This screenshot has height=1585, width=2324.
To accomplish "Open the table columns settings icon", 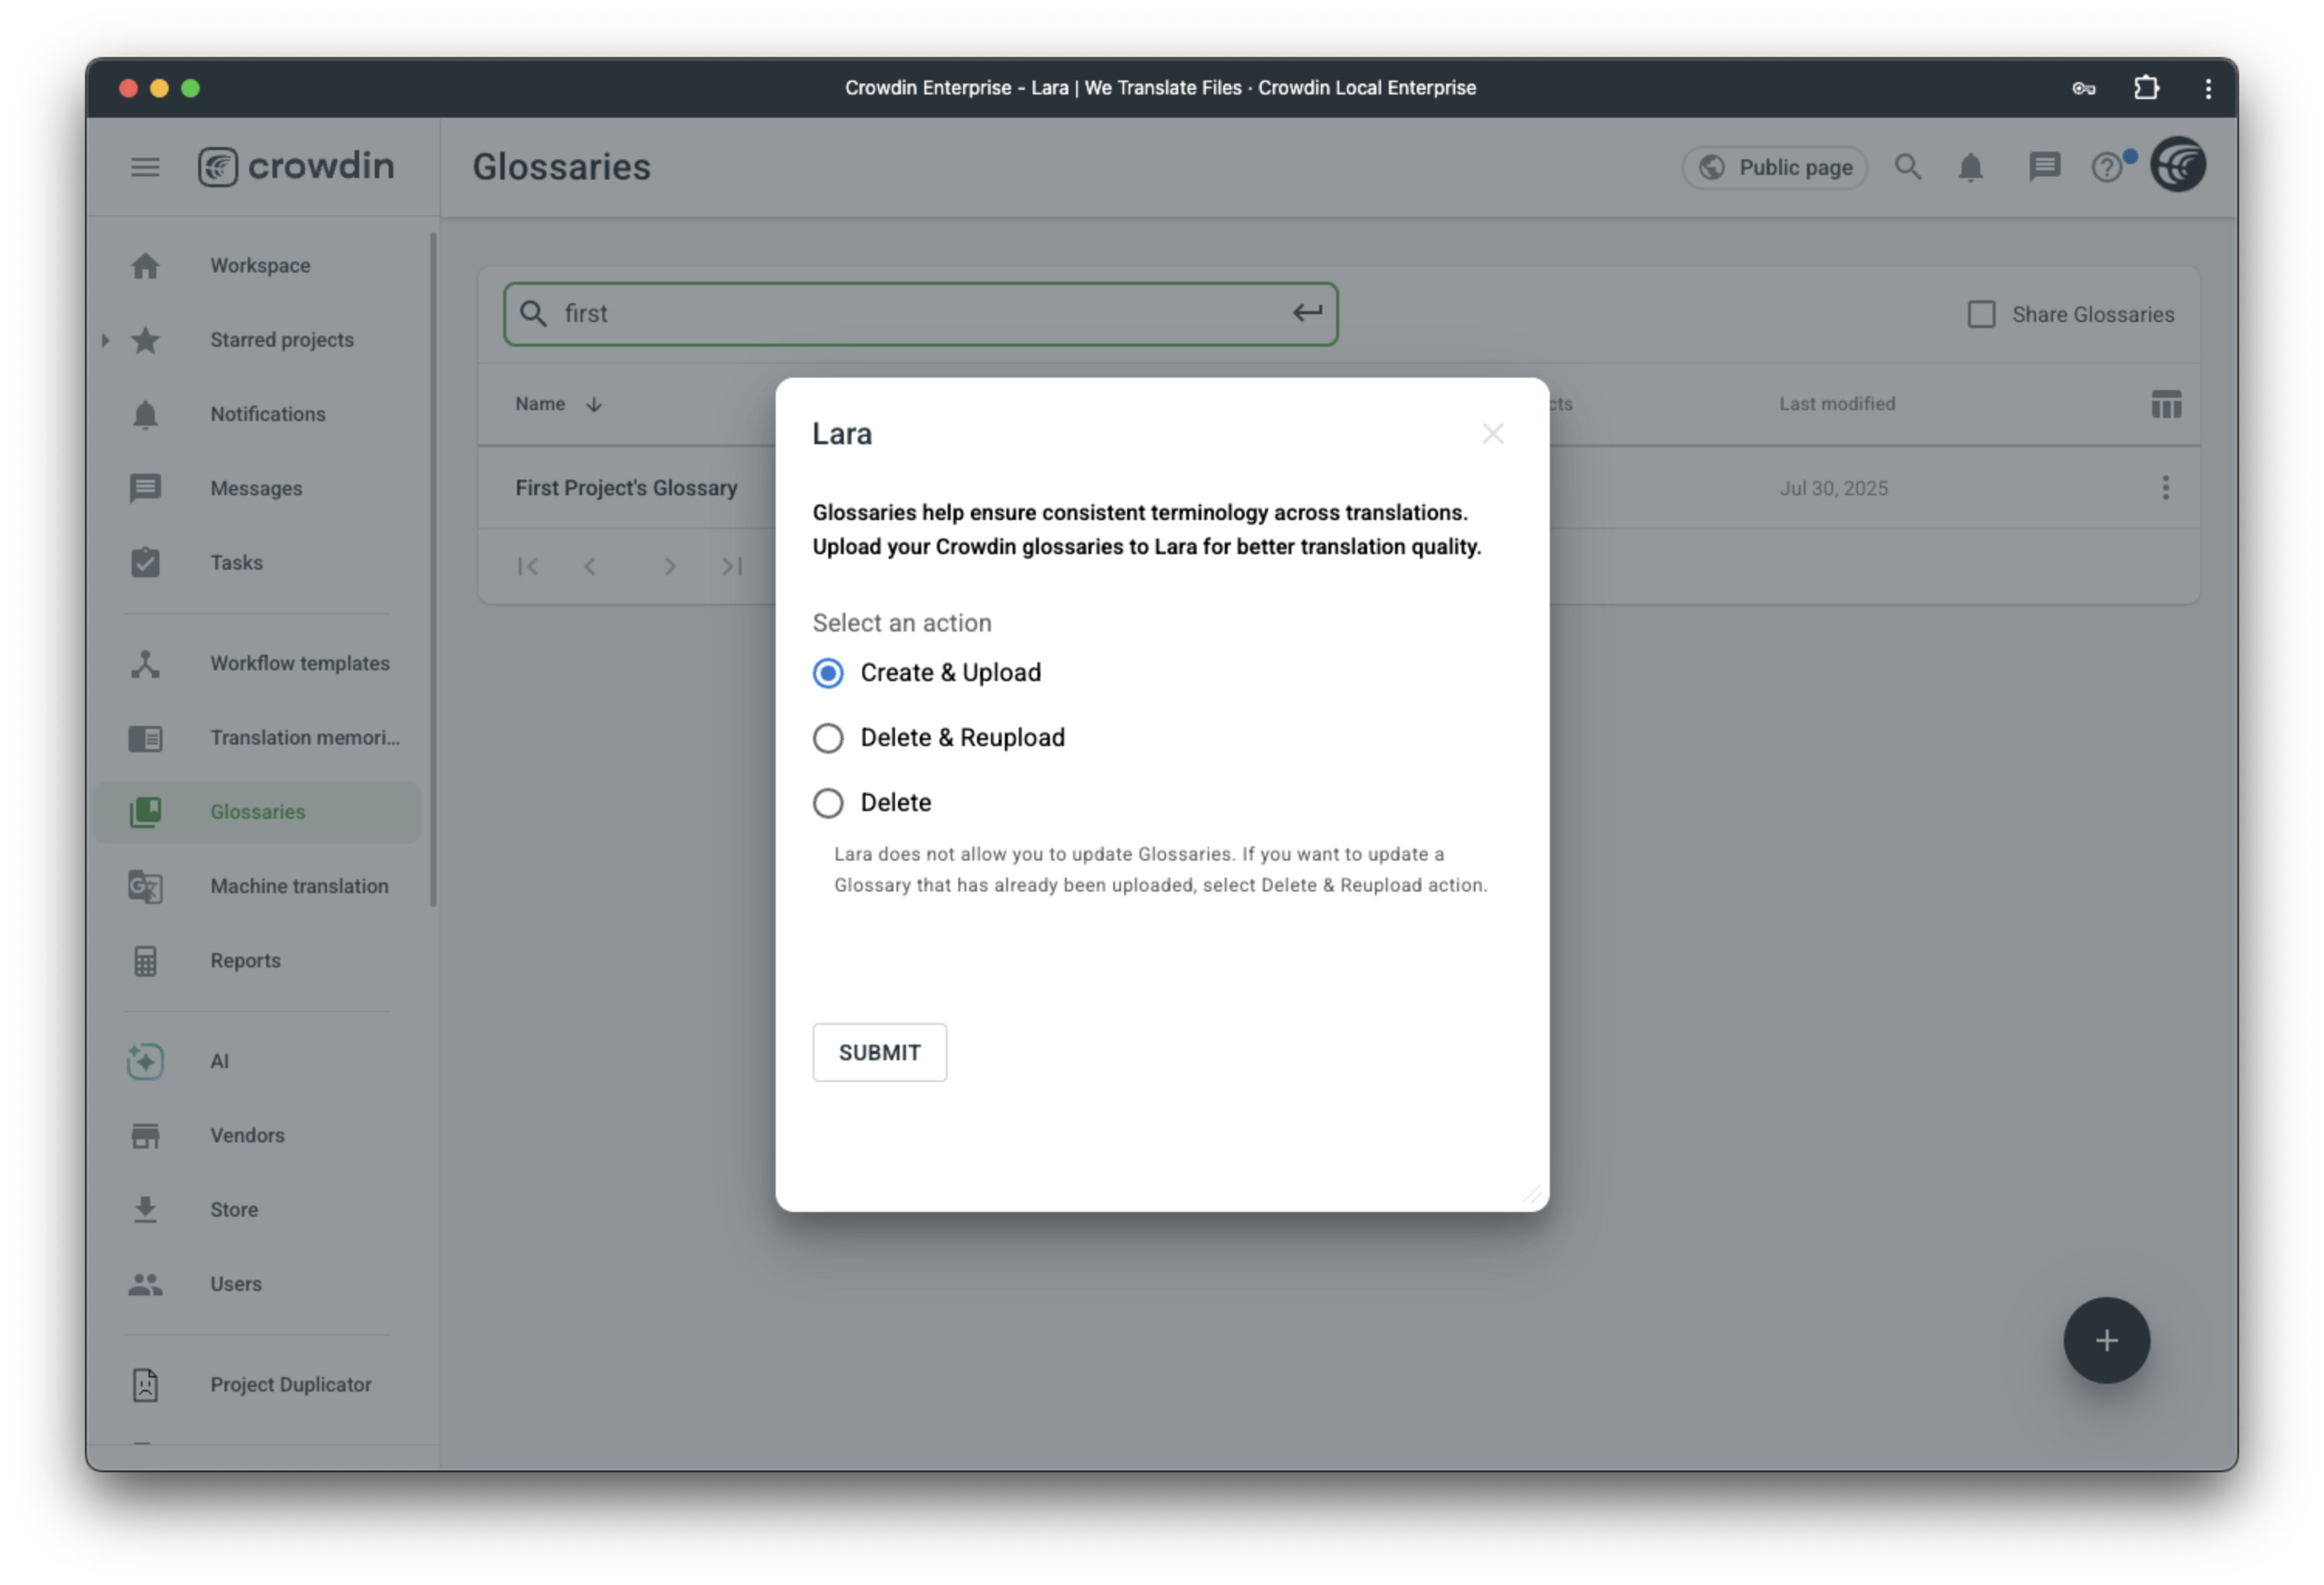I will [2166, 404].
